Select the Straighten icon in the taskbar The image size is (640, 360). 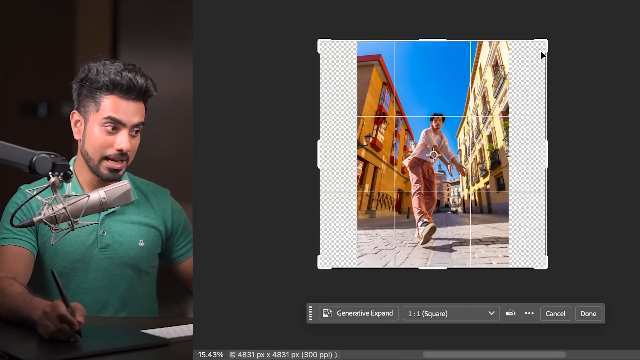[510, 313]
